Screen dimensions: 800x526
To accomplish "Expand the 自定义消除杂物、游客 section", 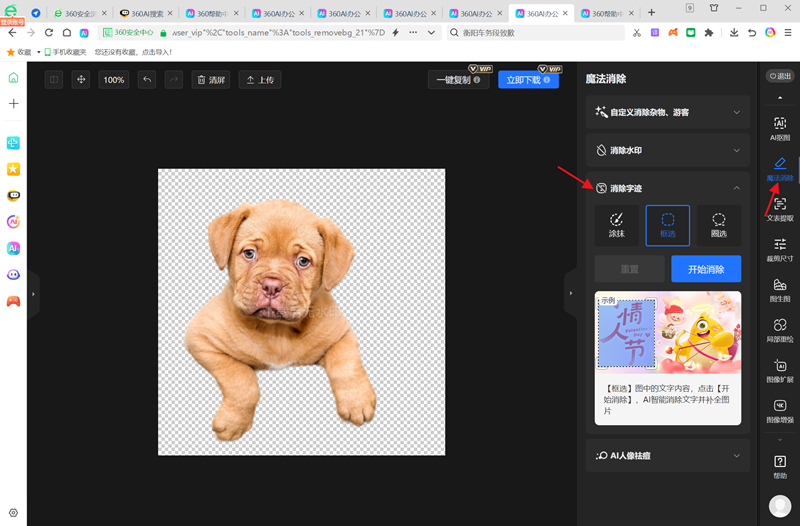I will pos(667,113).
